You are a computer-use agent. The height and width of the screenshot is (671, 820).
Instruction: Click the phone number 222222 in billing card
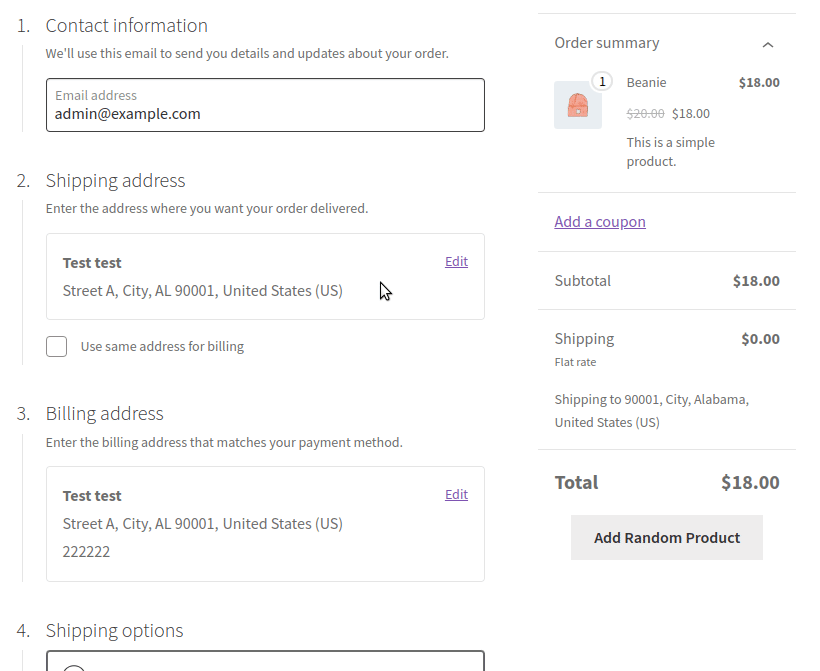(86, 552)
